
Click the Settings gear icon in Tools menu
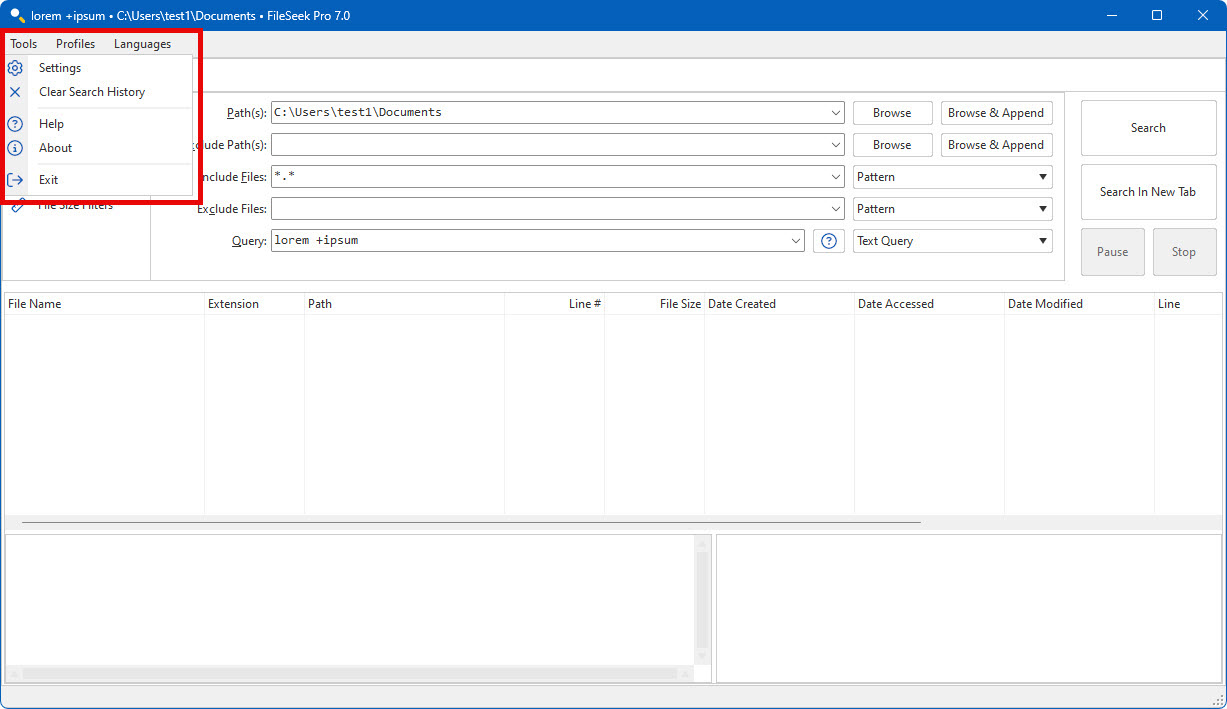15,68
